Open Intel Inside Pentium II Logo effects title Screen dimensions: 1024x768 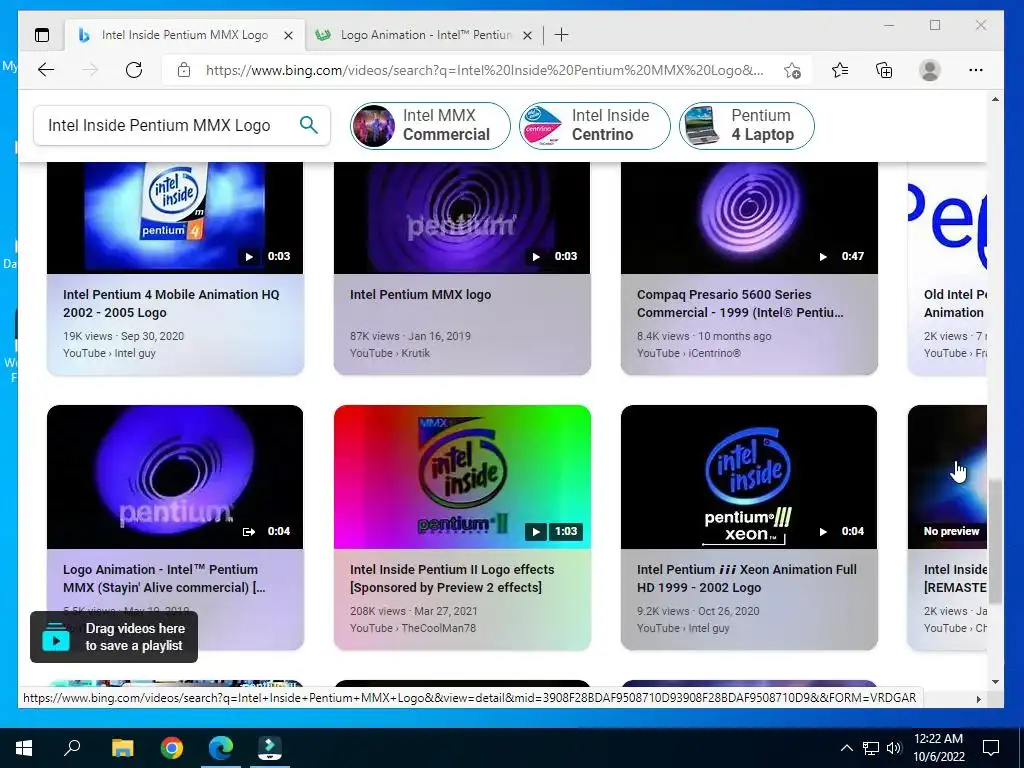[452, 578]
